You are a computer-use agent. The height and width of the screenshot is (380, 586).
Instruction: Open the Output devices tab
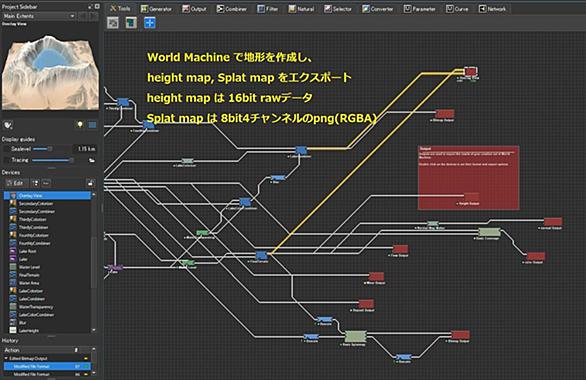tap(194, 9)
